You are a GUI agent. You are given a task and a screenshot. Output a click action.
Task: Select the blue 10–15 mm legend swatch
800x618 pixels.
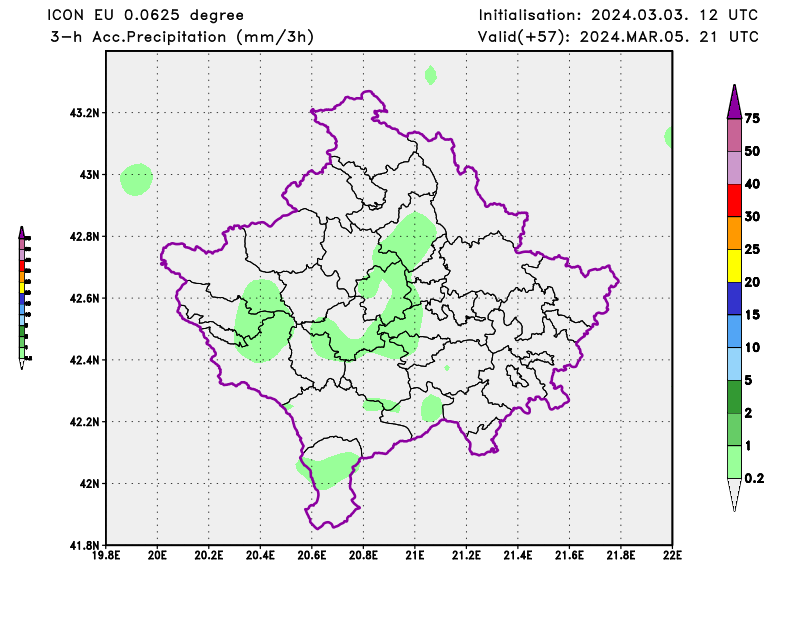(734, 331)
